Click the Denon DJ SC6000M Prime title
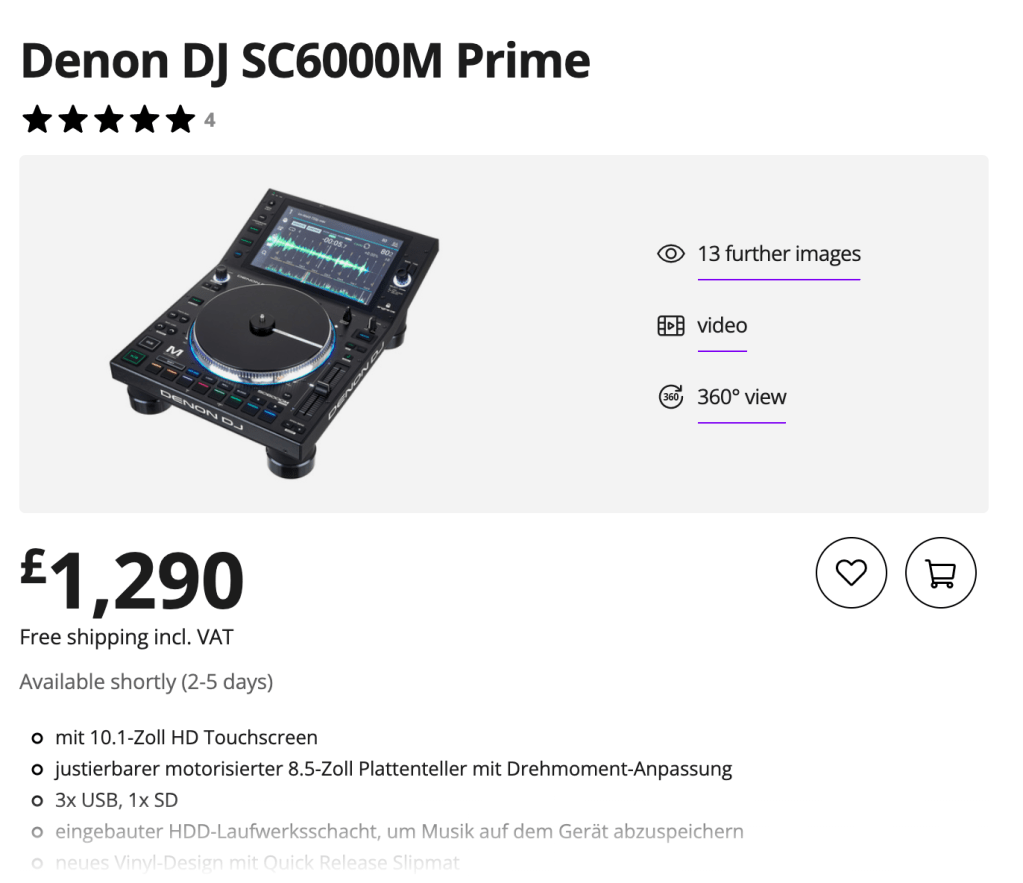 tap(305, 61)
